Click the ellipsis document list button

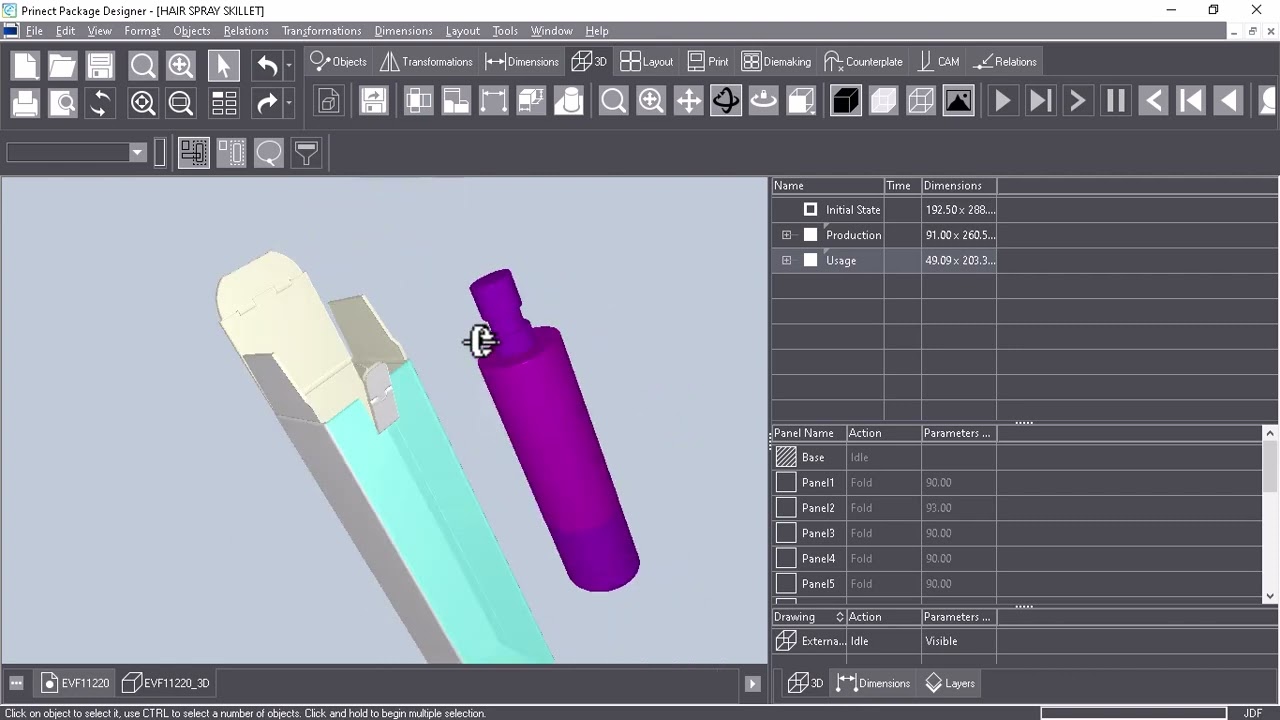click(16, 684)
